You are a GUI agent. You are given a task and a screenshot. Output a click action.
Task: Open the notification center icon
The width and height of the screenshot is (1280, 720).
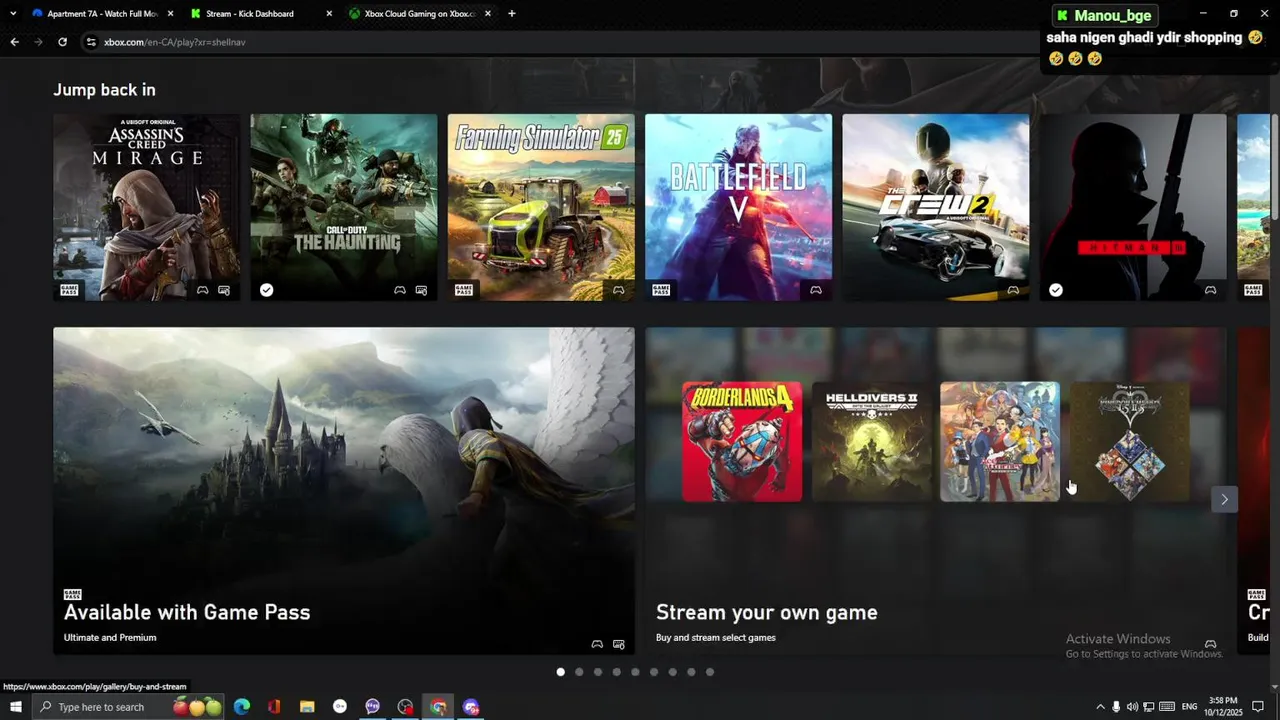pyautogui.click(x=1258, y=707)
